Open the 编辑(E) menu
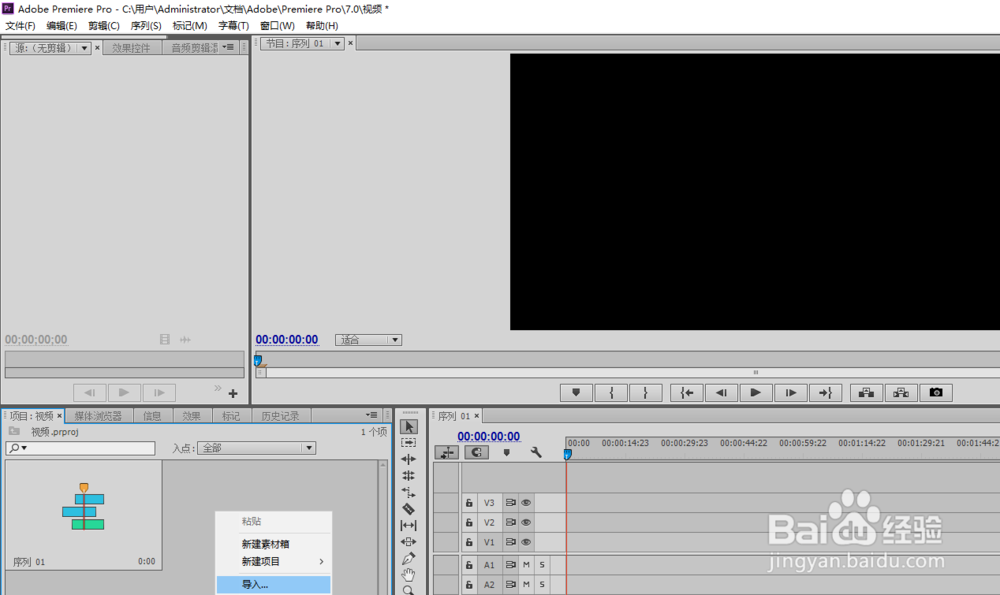Image resolution: width=1000 pixels, height=595 pixels. 61,26
